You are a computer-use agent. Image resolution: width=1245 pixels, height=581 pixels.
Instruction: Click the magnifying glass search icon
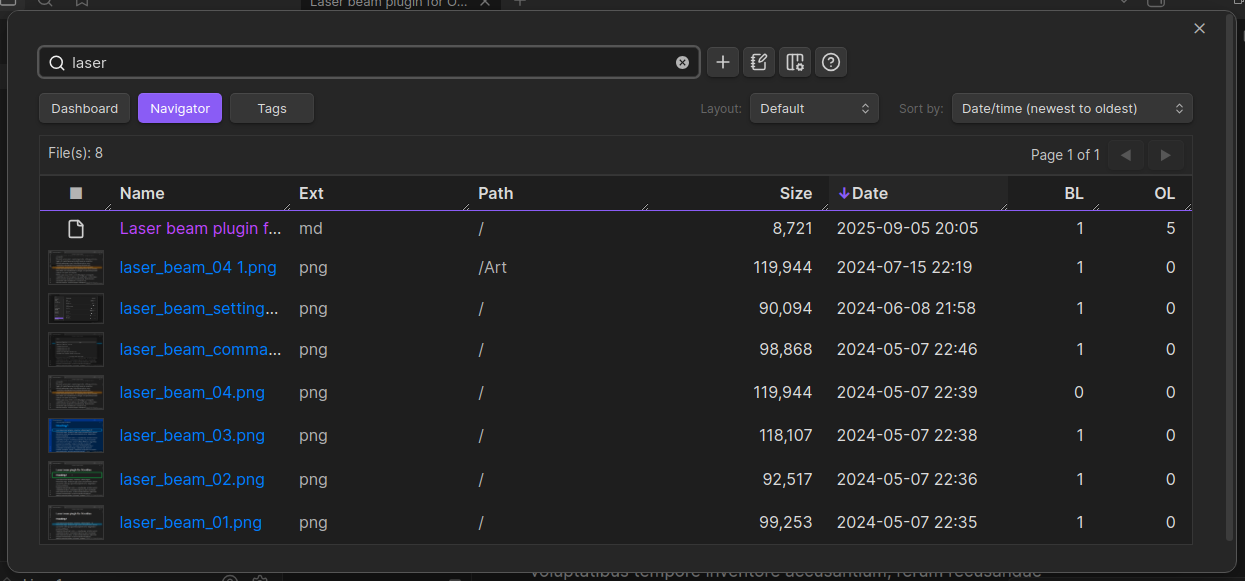[x=56, y=62]
